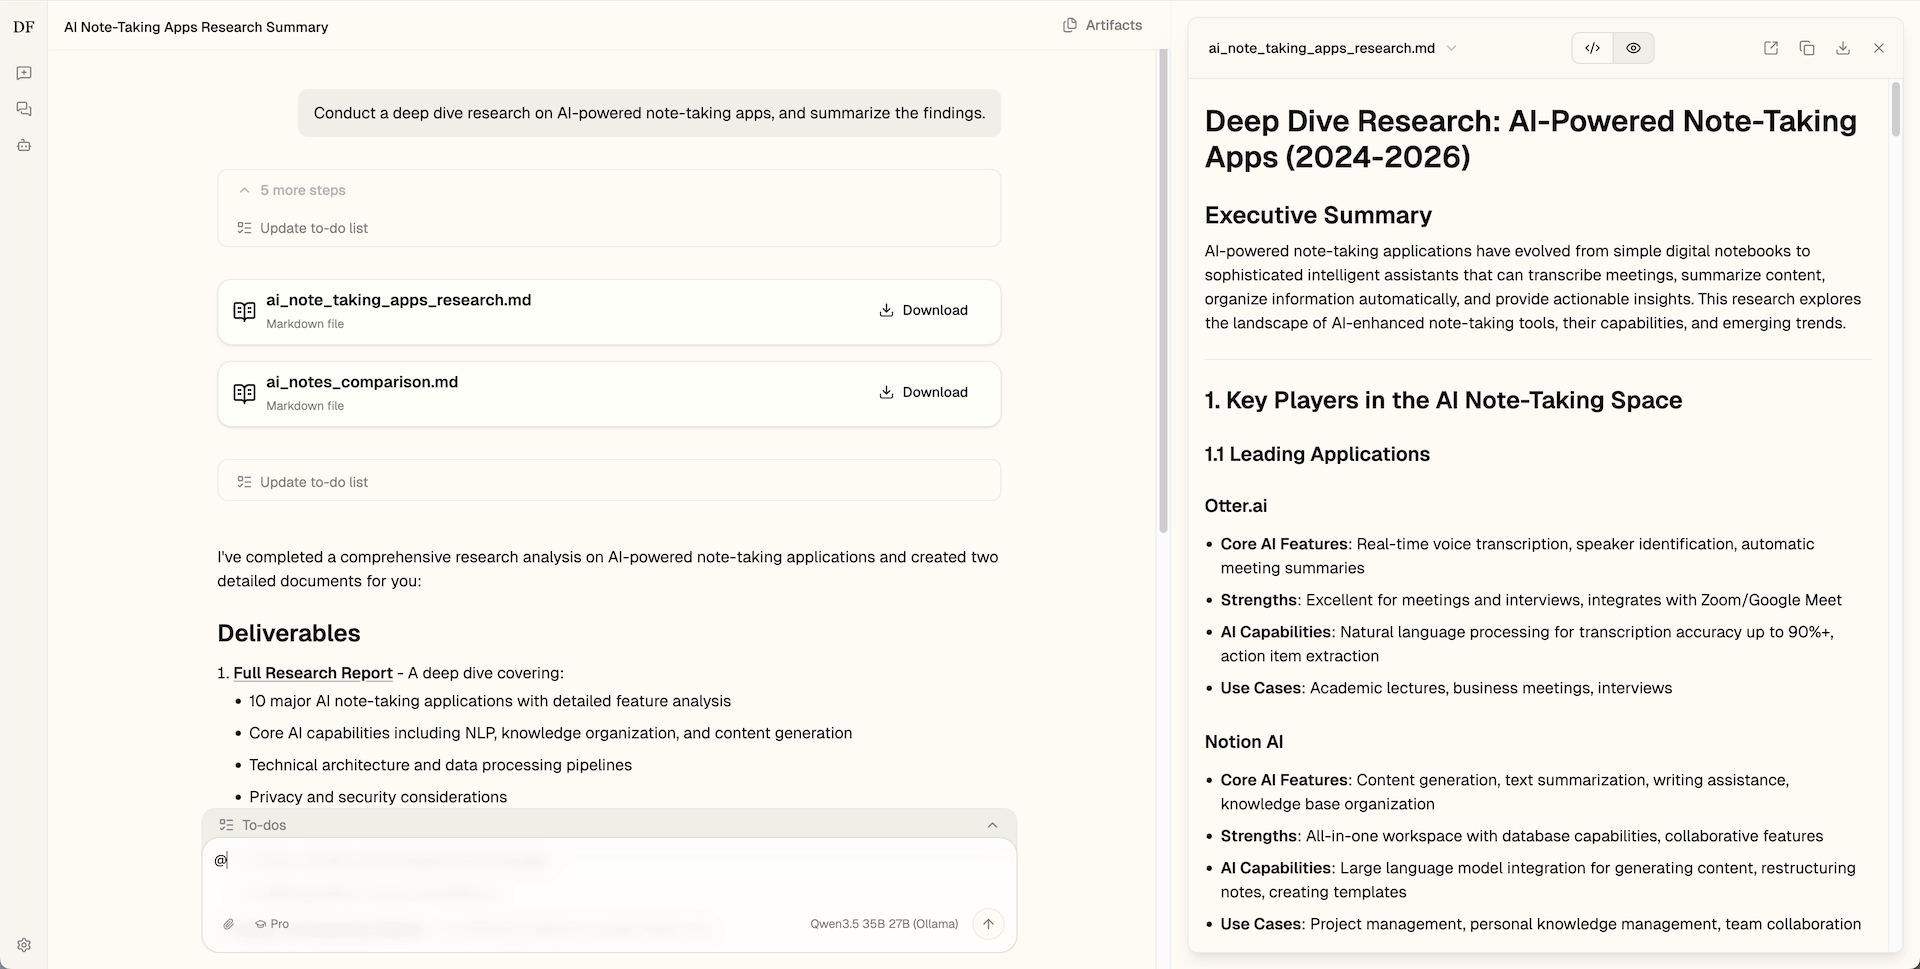
Task: Download the ai_notes_comparison.md file
Action: pyautogui.click(x=922, y=392)
